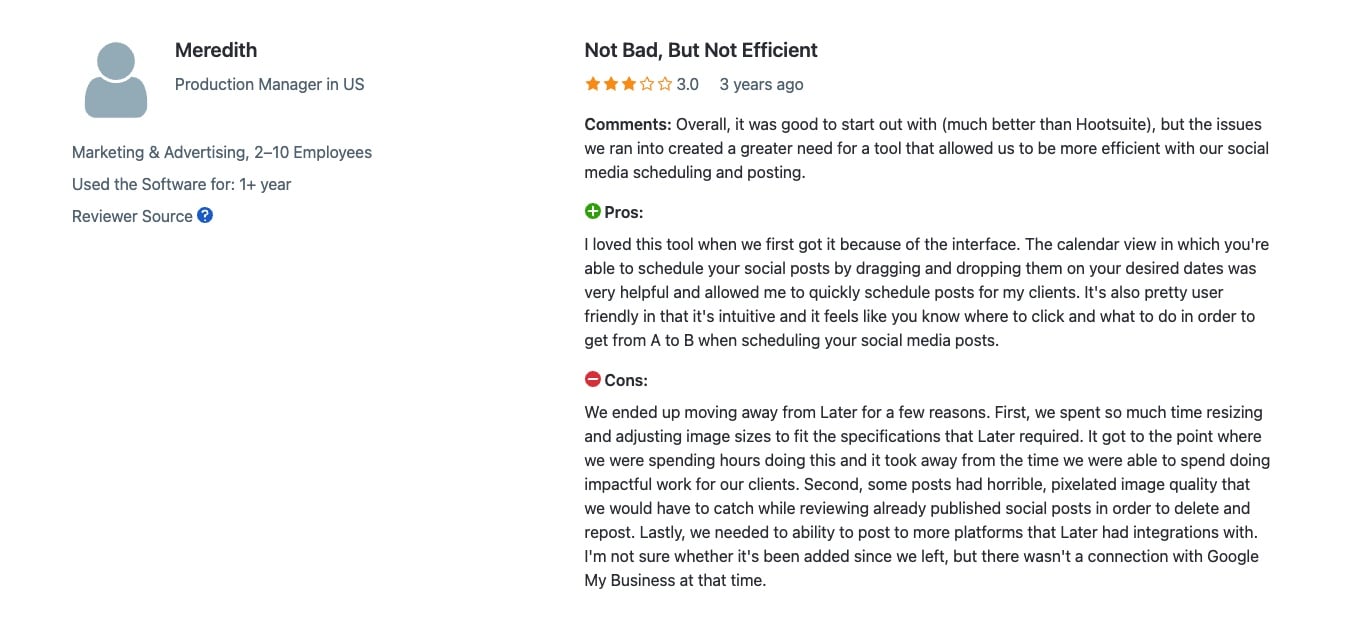The height and width of the screenshot is (624, 1350).
Task: Click the review title 'Not Bad, But Not Efficient'
Action: pyautogui.click(x=701, y=50)
